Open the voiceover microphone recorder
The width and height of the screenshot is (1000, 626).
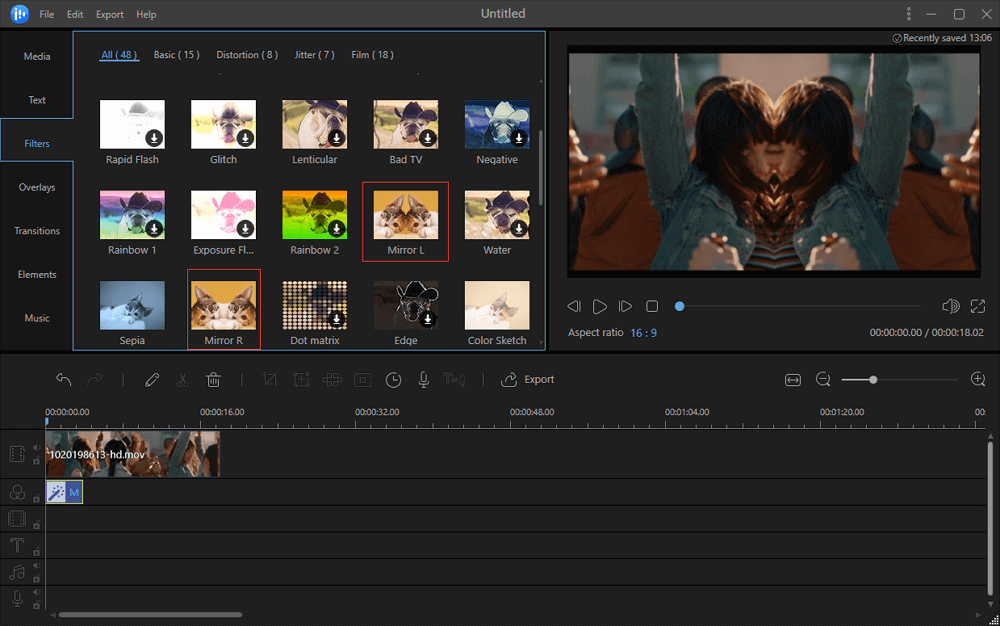pyautogui.click(x=424, y=380)
